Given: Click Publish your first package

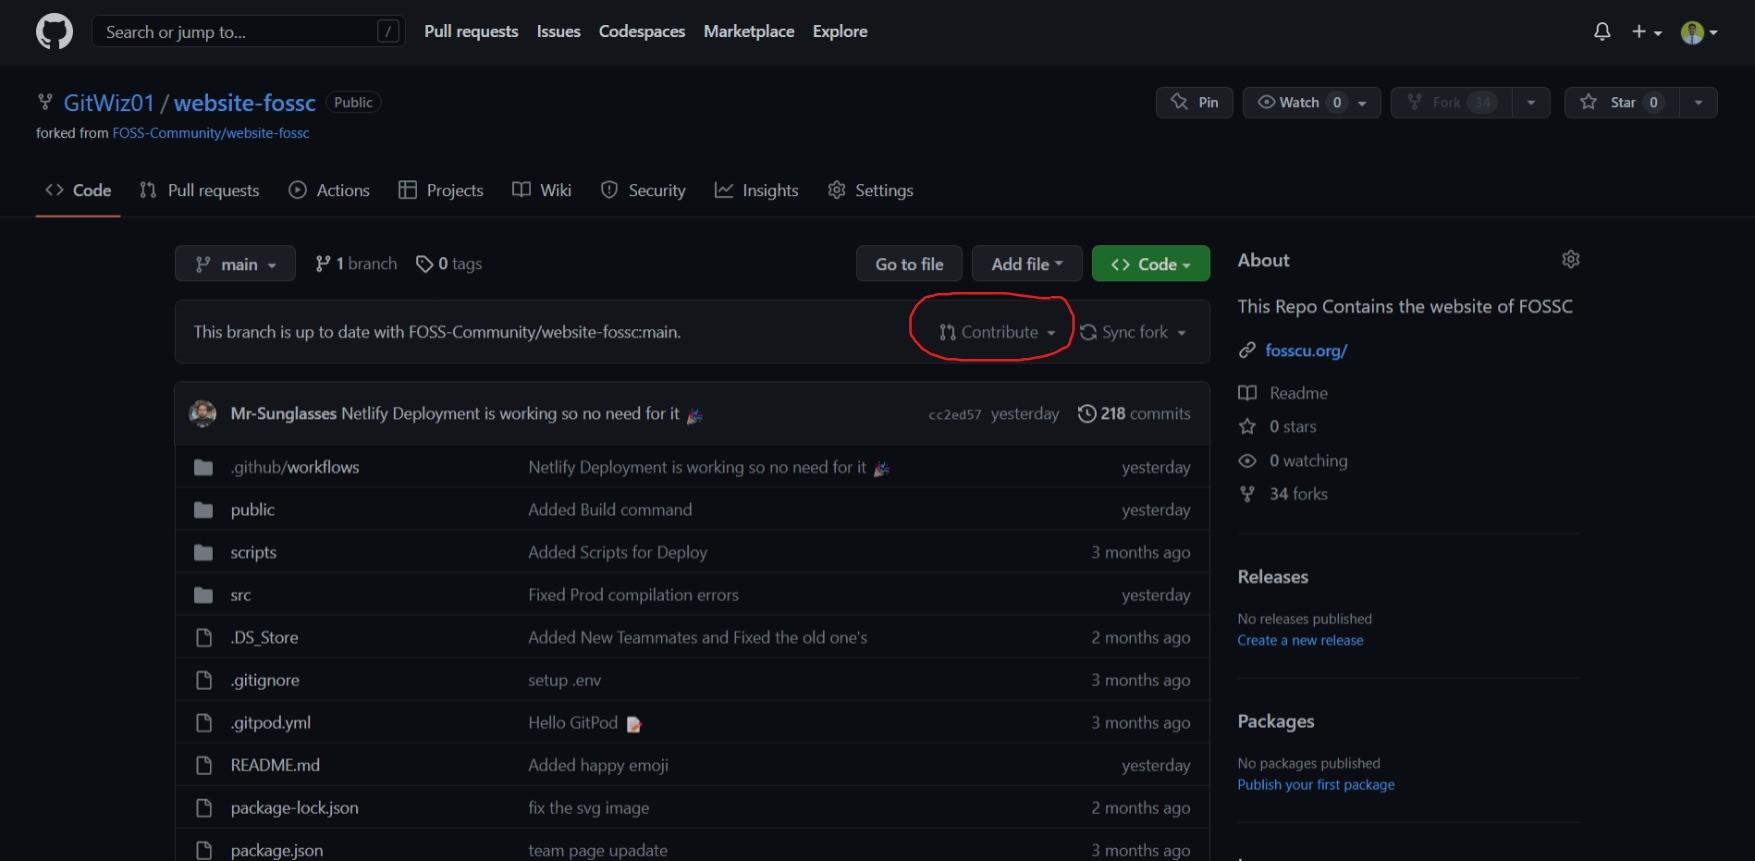Looking at the screenshot, I should [x=1316, y=784].
